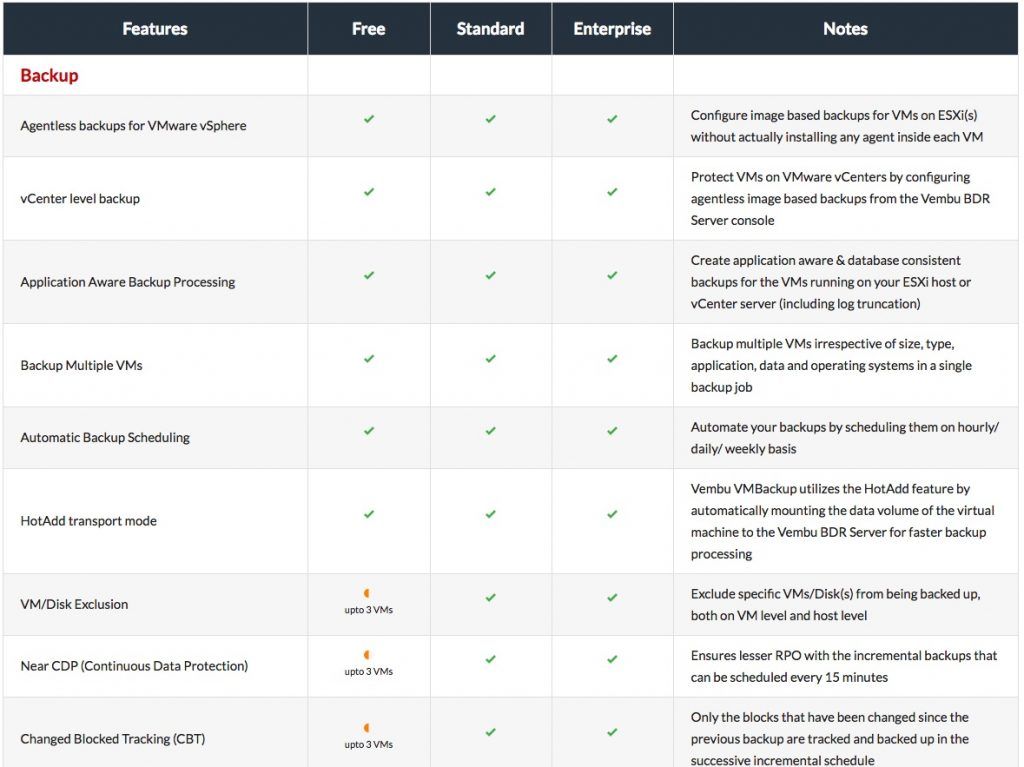Click Standard checkmark for Application Aware Backup Processing
Viewport: 1024px width, 767px height.
(x=490, y=275)
